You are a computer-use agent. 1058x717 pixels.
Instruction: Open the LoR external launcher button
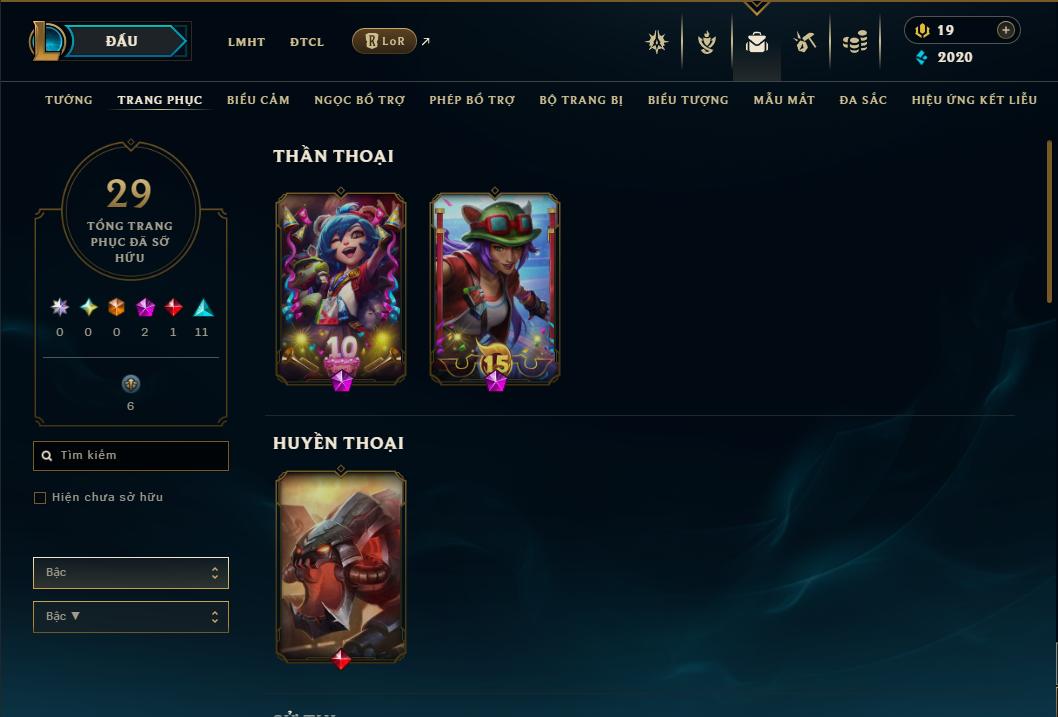coord(384,41)
